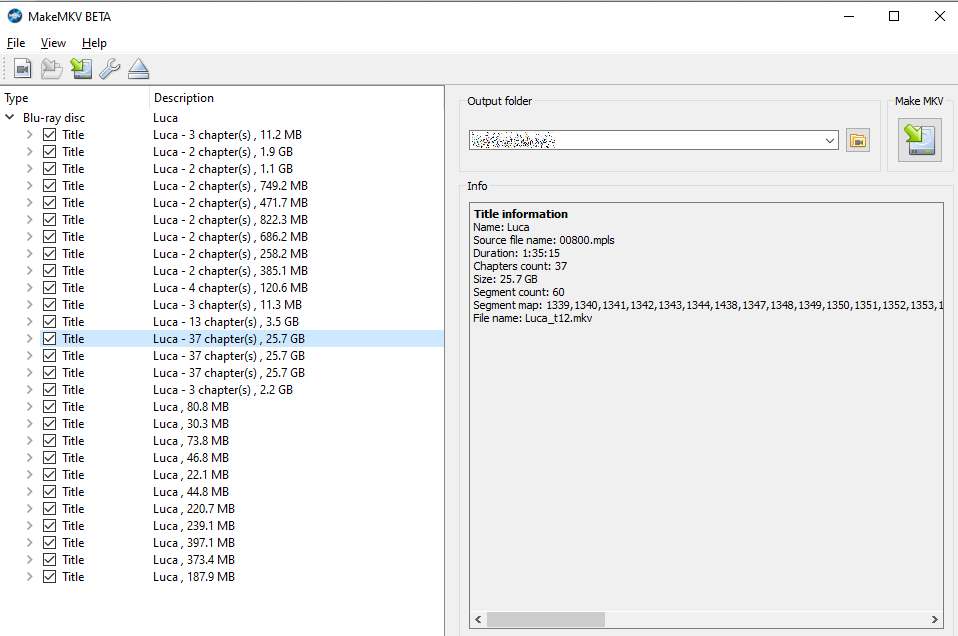Deselect the 686.2 MB title checkbox
This screenshot has height=636, width=958.
click(x=49, y=237)
